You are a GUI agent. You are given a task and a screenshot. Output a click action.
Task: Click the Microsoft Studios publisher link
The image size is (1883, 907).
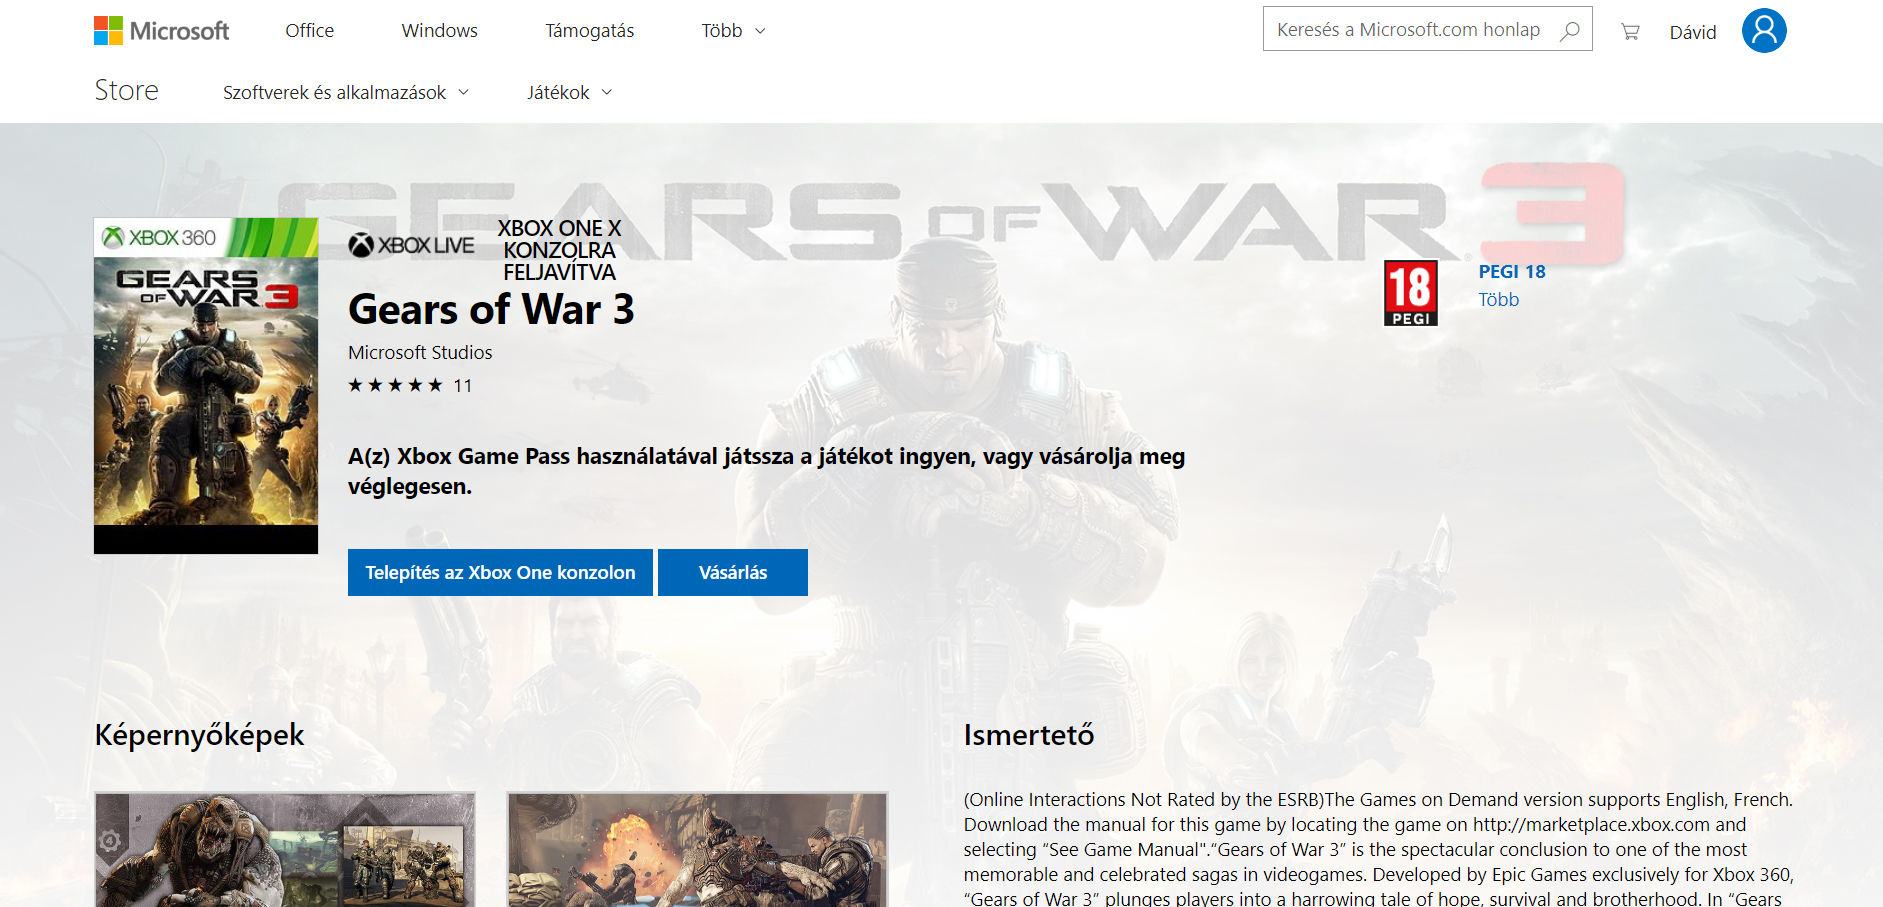(420, 352)
